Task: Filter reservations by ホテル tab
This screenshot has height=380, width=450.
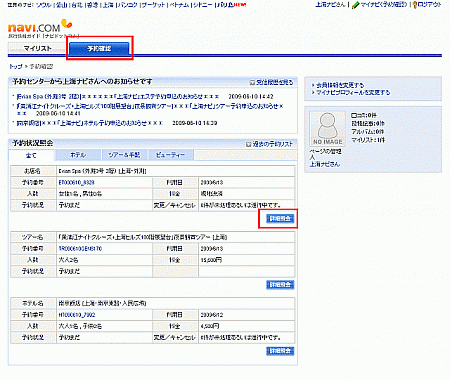Action: (x=78, y=155)
